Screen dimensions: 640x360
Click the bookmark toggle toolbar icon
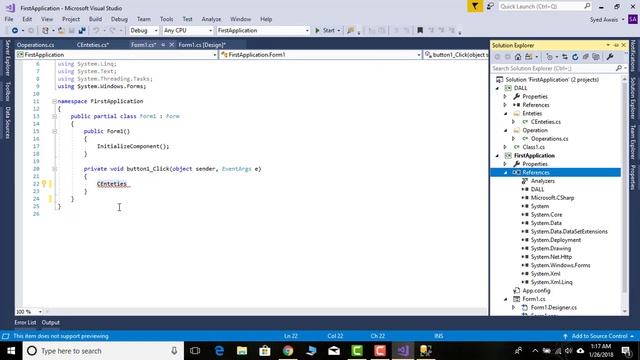(x=420, y=31)
